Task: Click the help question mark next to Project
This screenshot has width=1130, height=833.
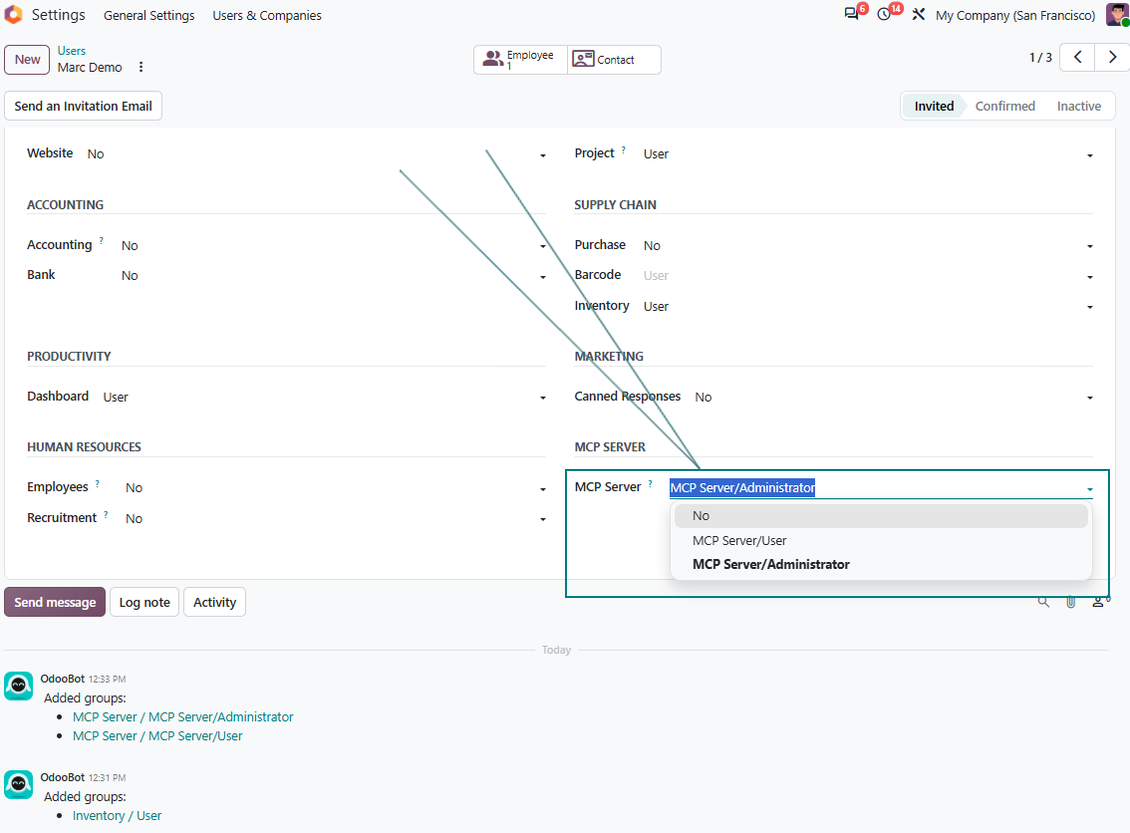Action: [623, 150]
